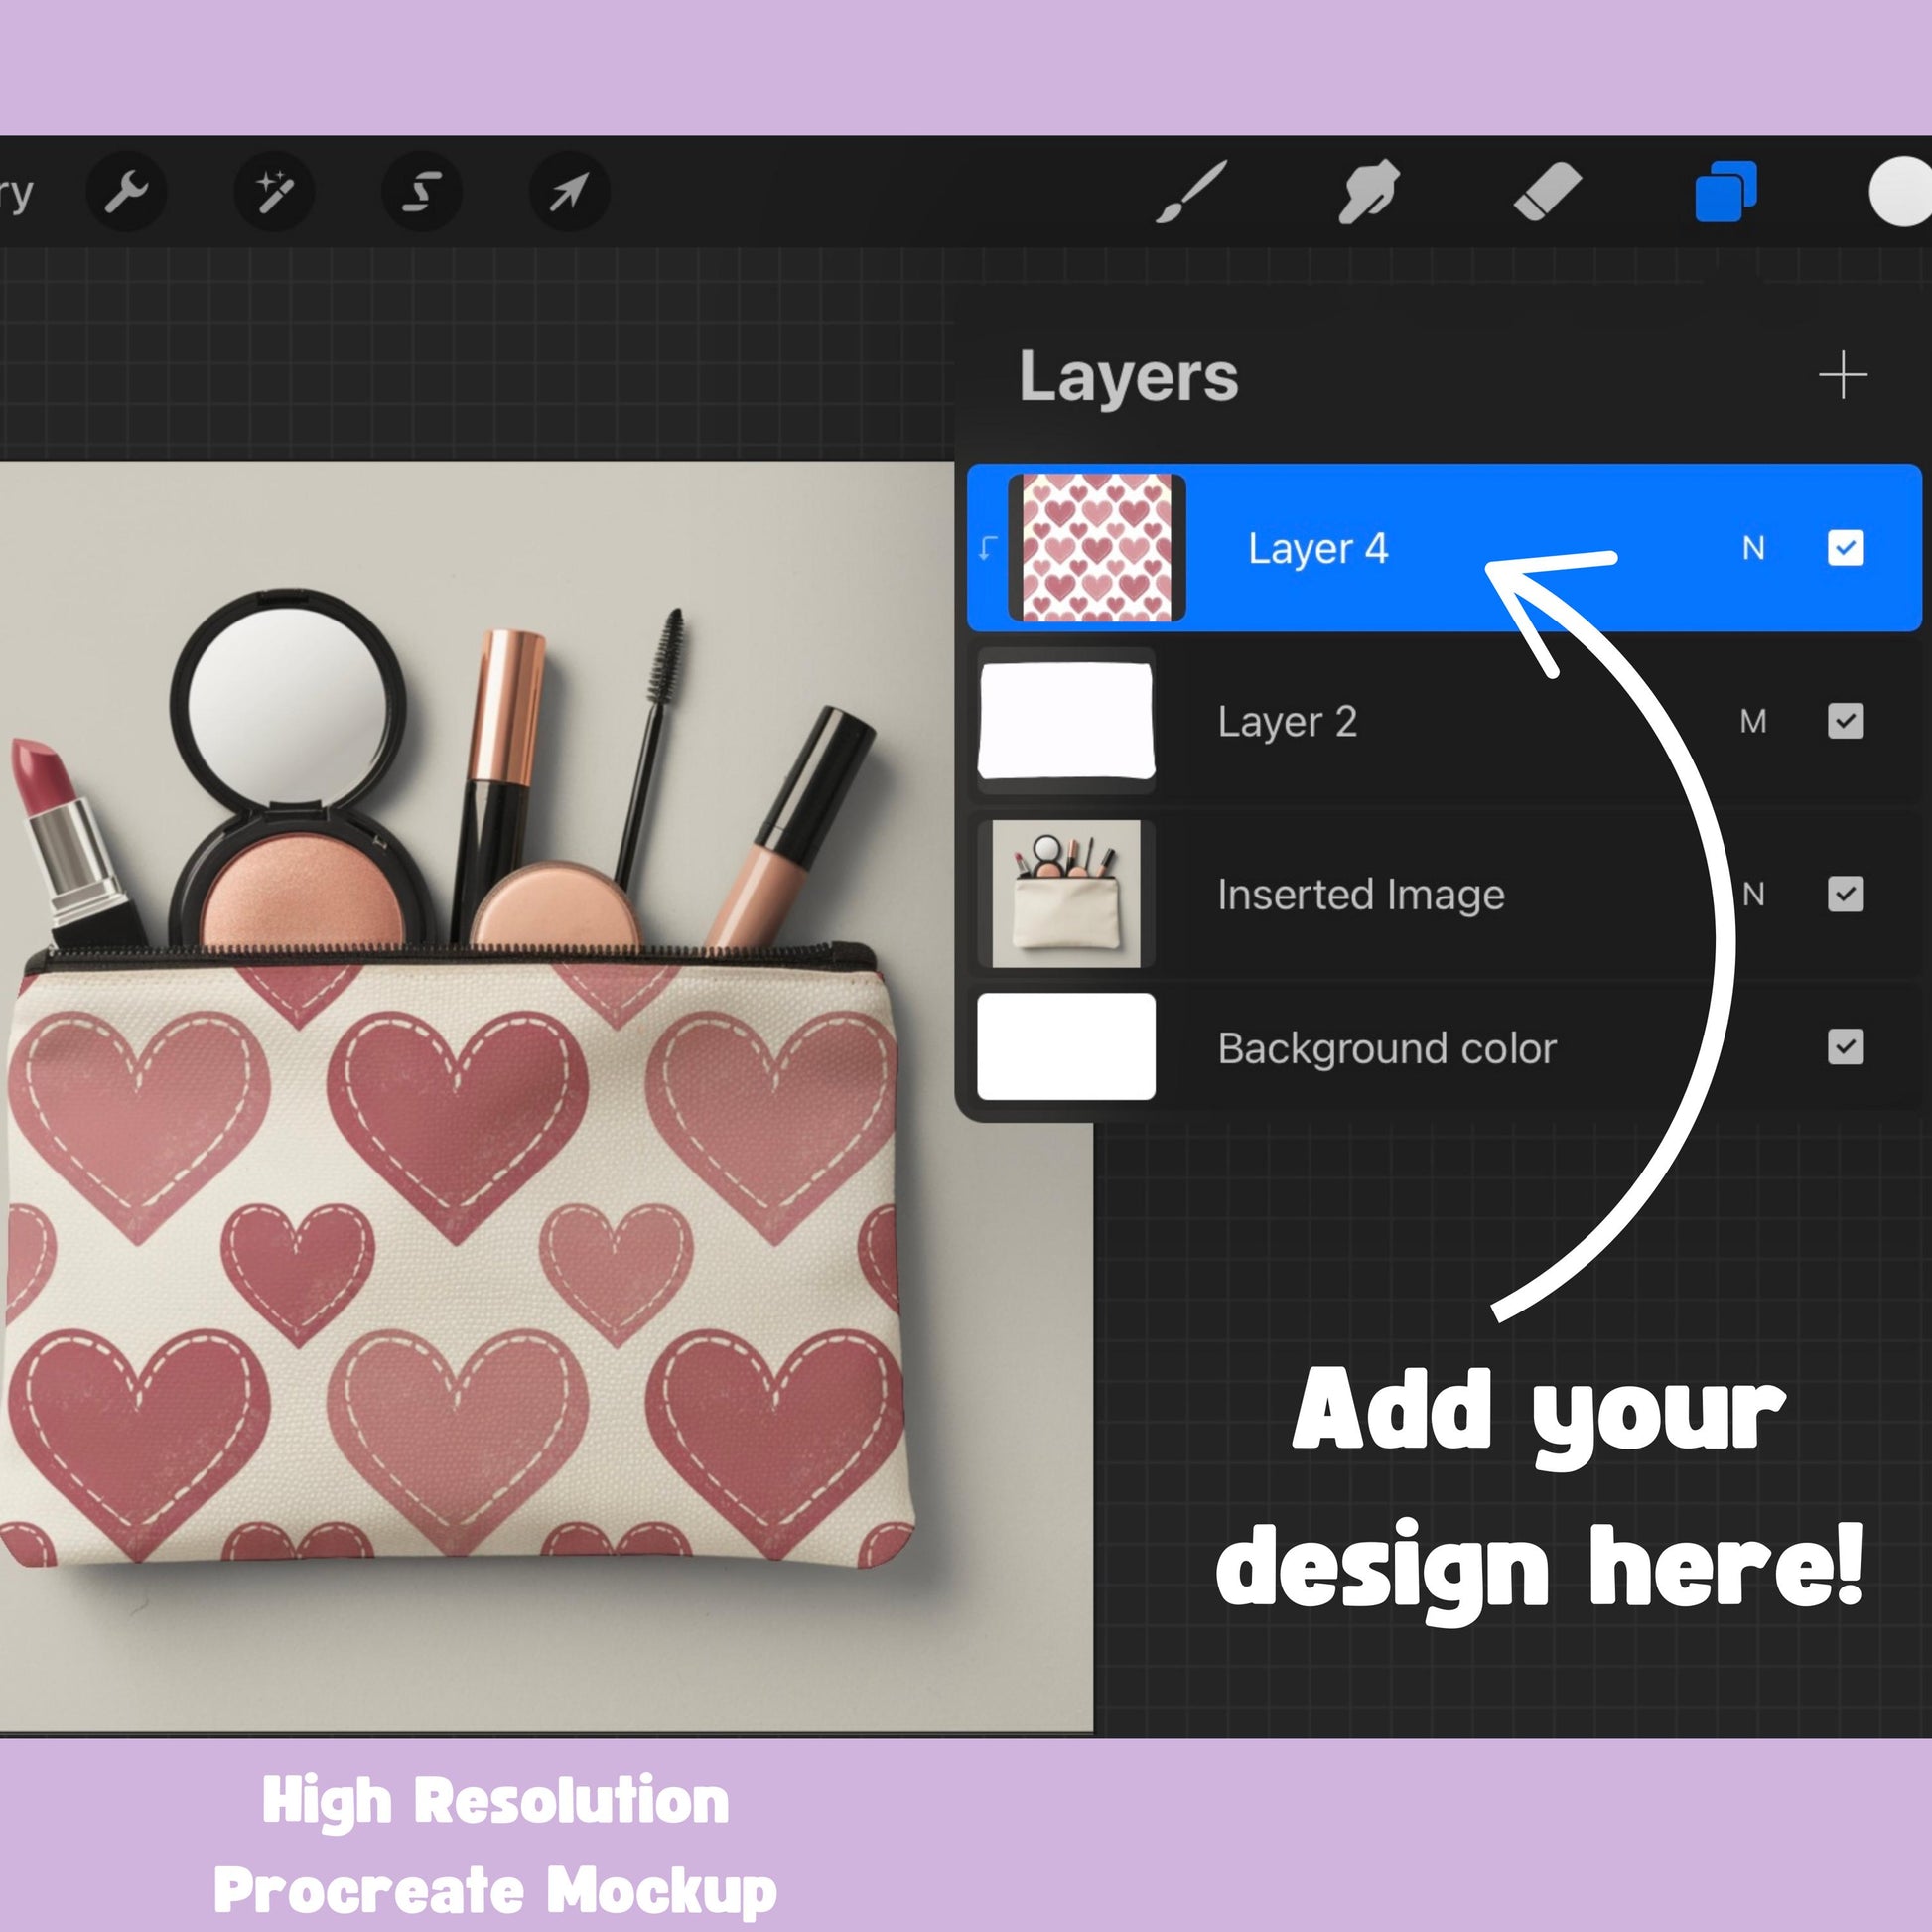This screenshot has width=1932, height=1932.
Task: Add a new layer with plus
Action: [x=1842, y=376]
